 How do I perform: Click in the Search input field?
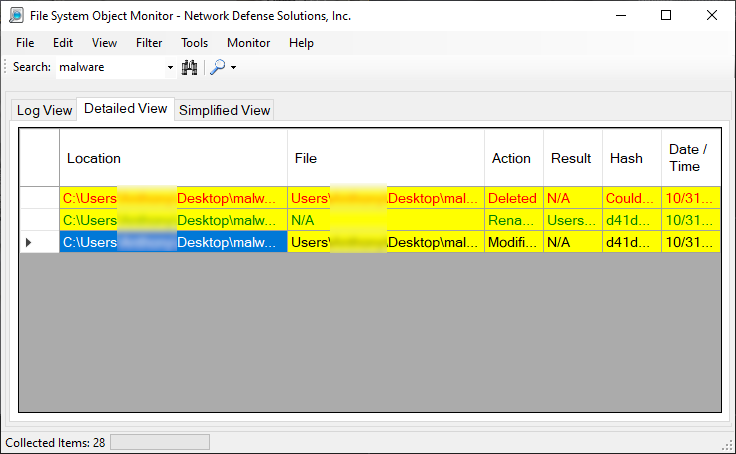(108, 67)
